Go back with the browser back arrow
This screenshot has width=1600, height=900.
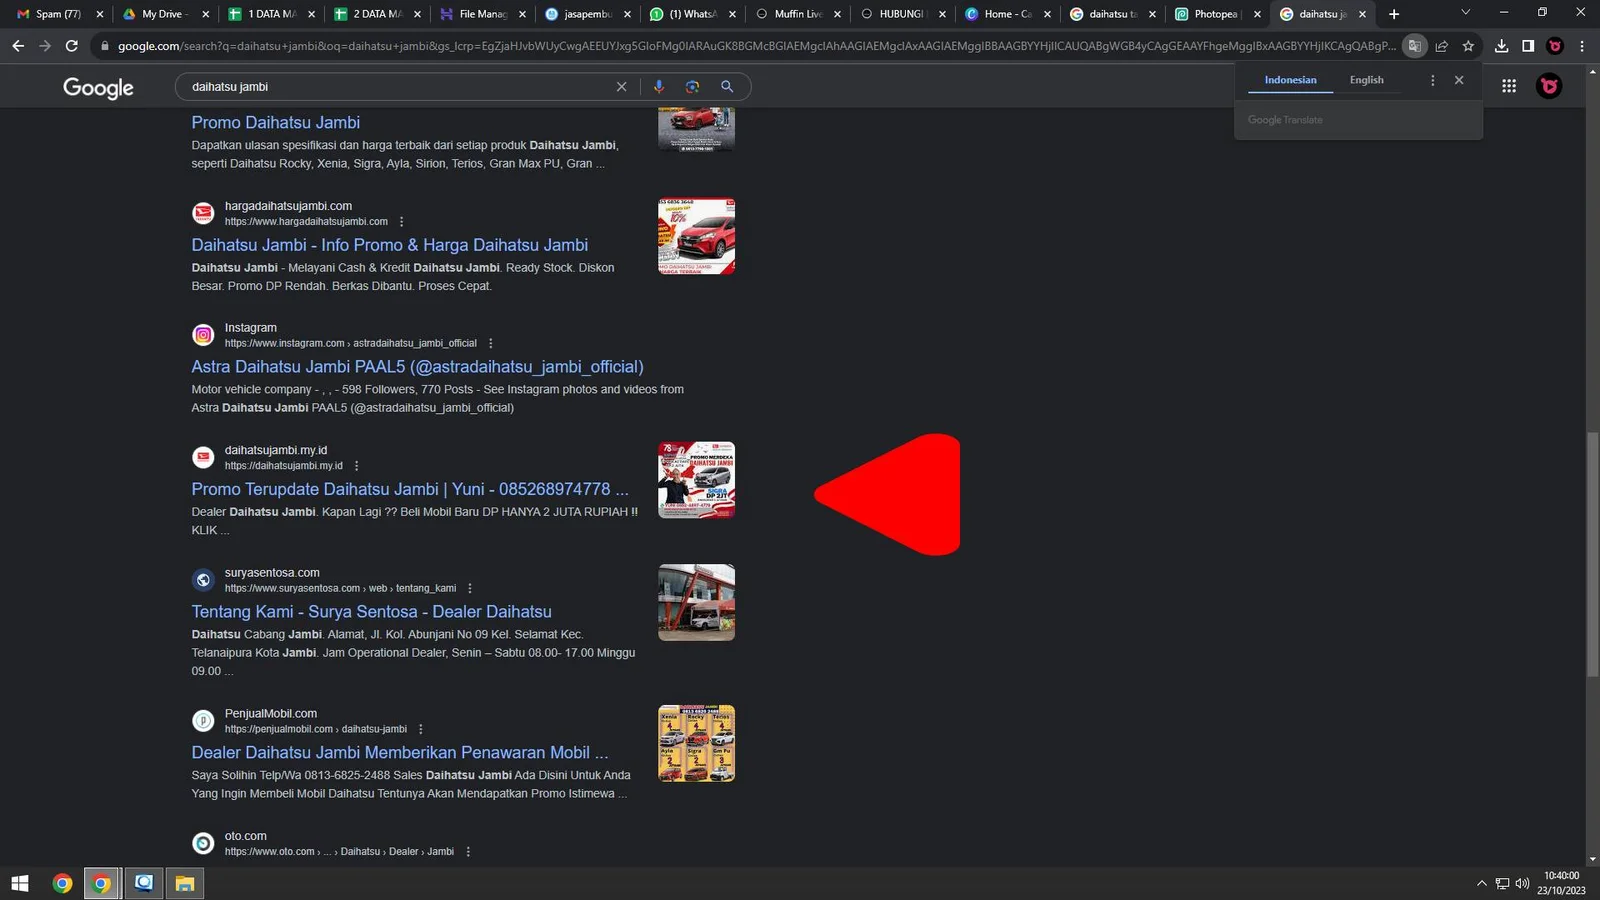point(18,46)
